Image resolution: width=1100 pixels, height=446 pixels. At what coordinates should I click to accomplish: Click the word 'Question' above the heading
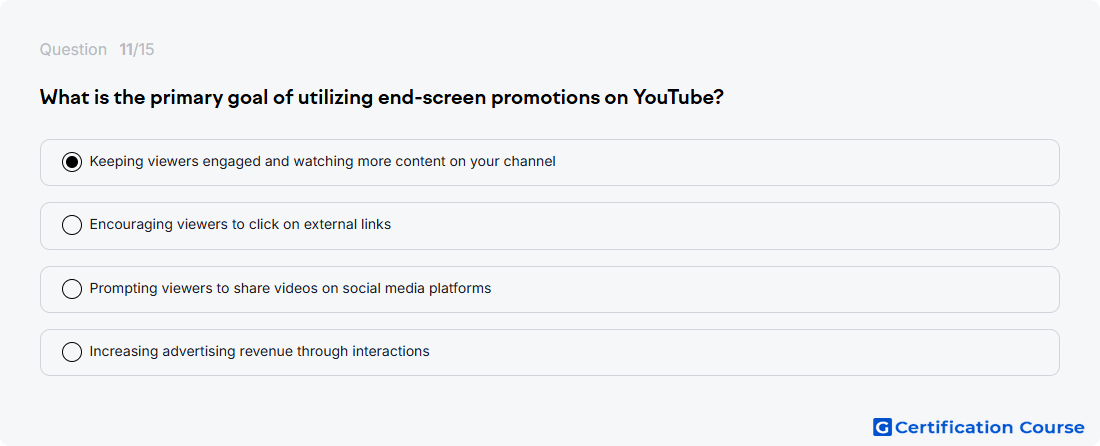coord(73,50)
